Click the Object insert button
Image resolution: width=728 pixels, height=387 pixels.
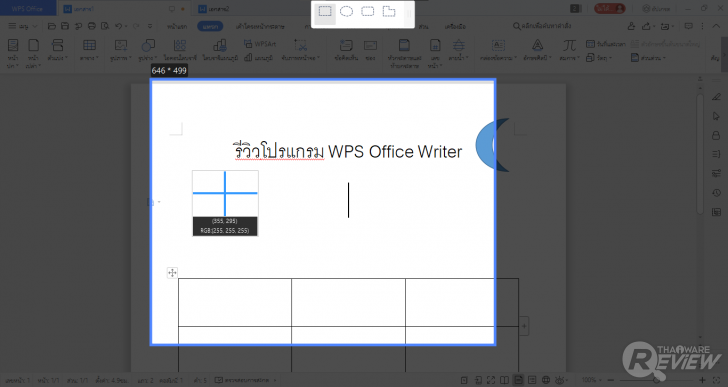pyautogui.click(x=599, y=58)
